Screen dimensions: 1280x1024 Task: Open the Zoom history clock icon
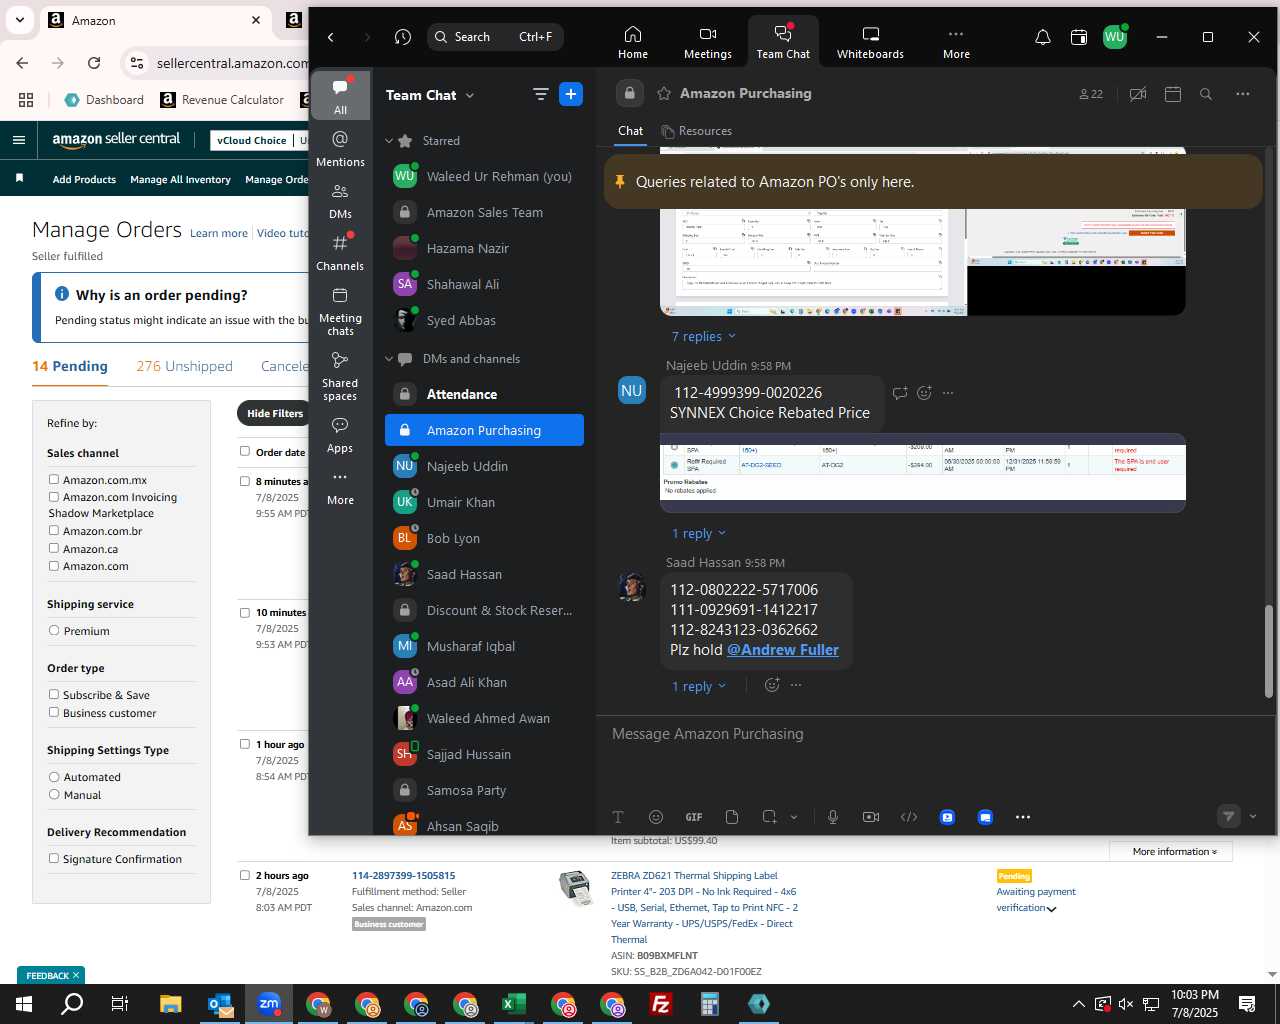[x=403, y=37]
